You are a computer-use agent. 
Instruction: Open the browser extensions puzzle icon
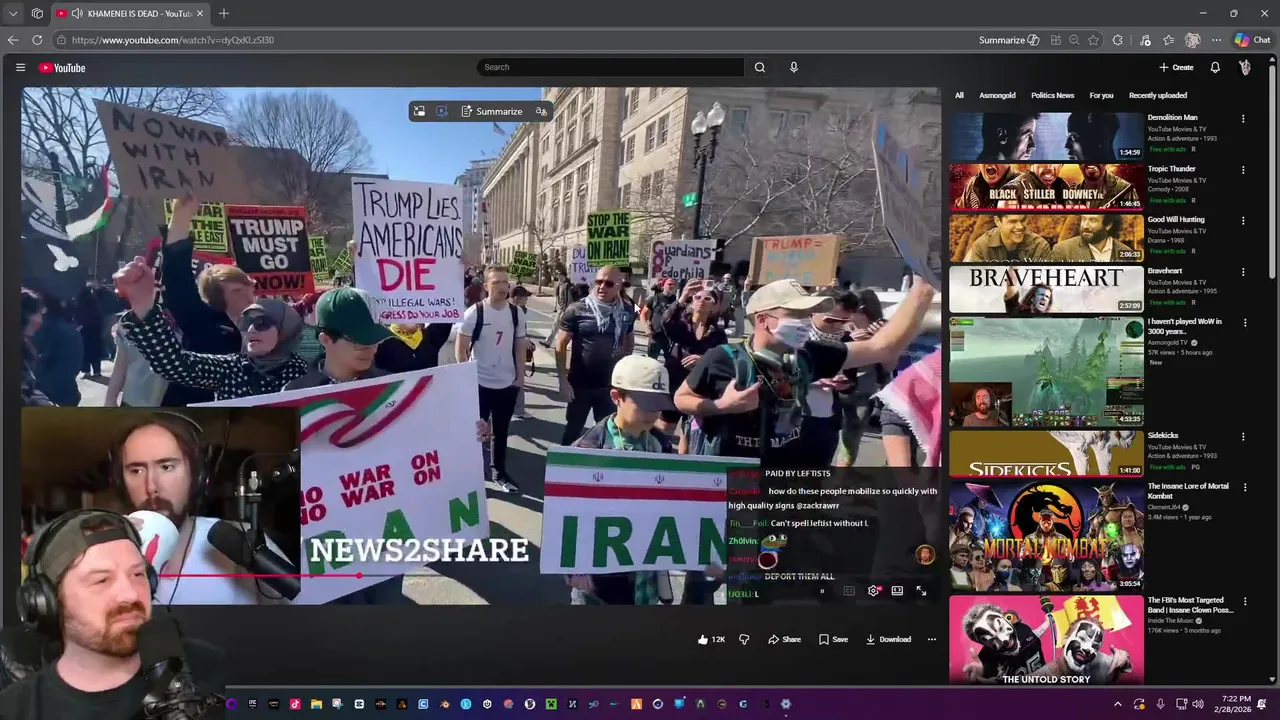coord(1117,40)
